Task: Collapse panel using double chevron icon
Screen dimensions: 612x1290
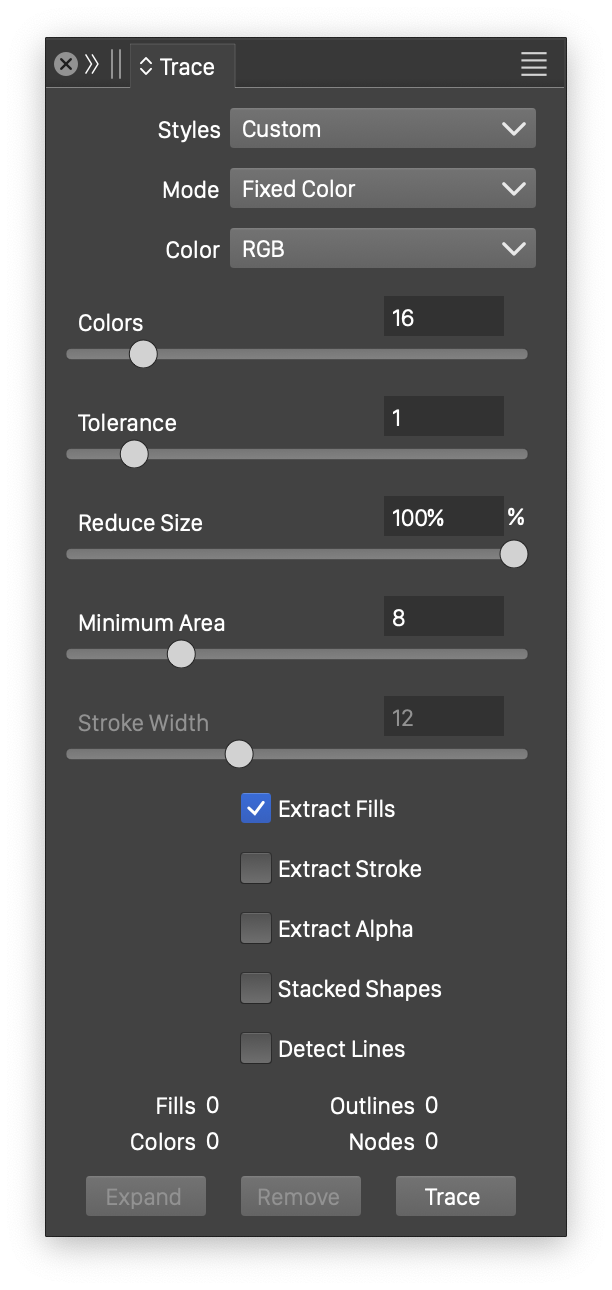Action: point(92,65)
